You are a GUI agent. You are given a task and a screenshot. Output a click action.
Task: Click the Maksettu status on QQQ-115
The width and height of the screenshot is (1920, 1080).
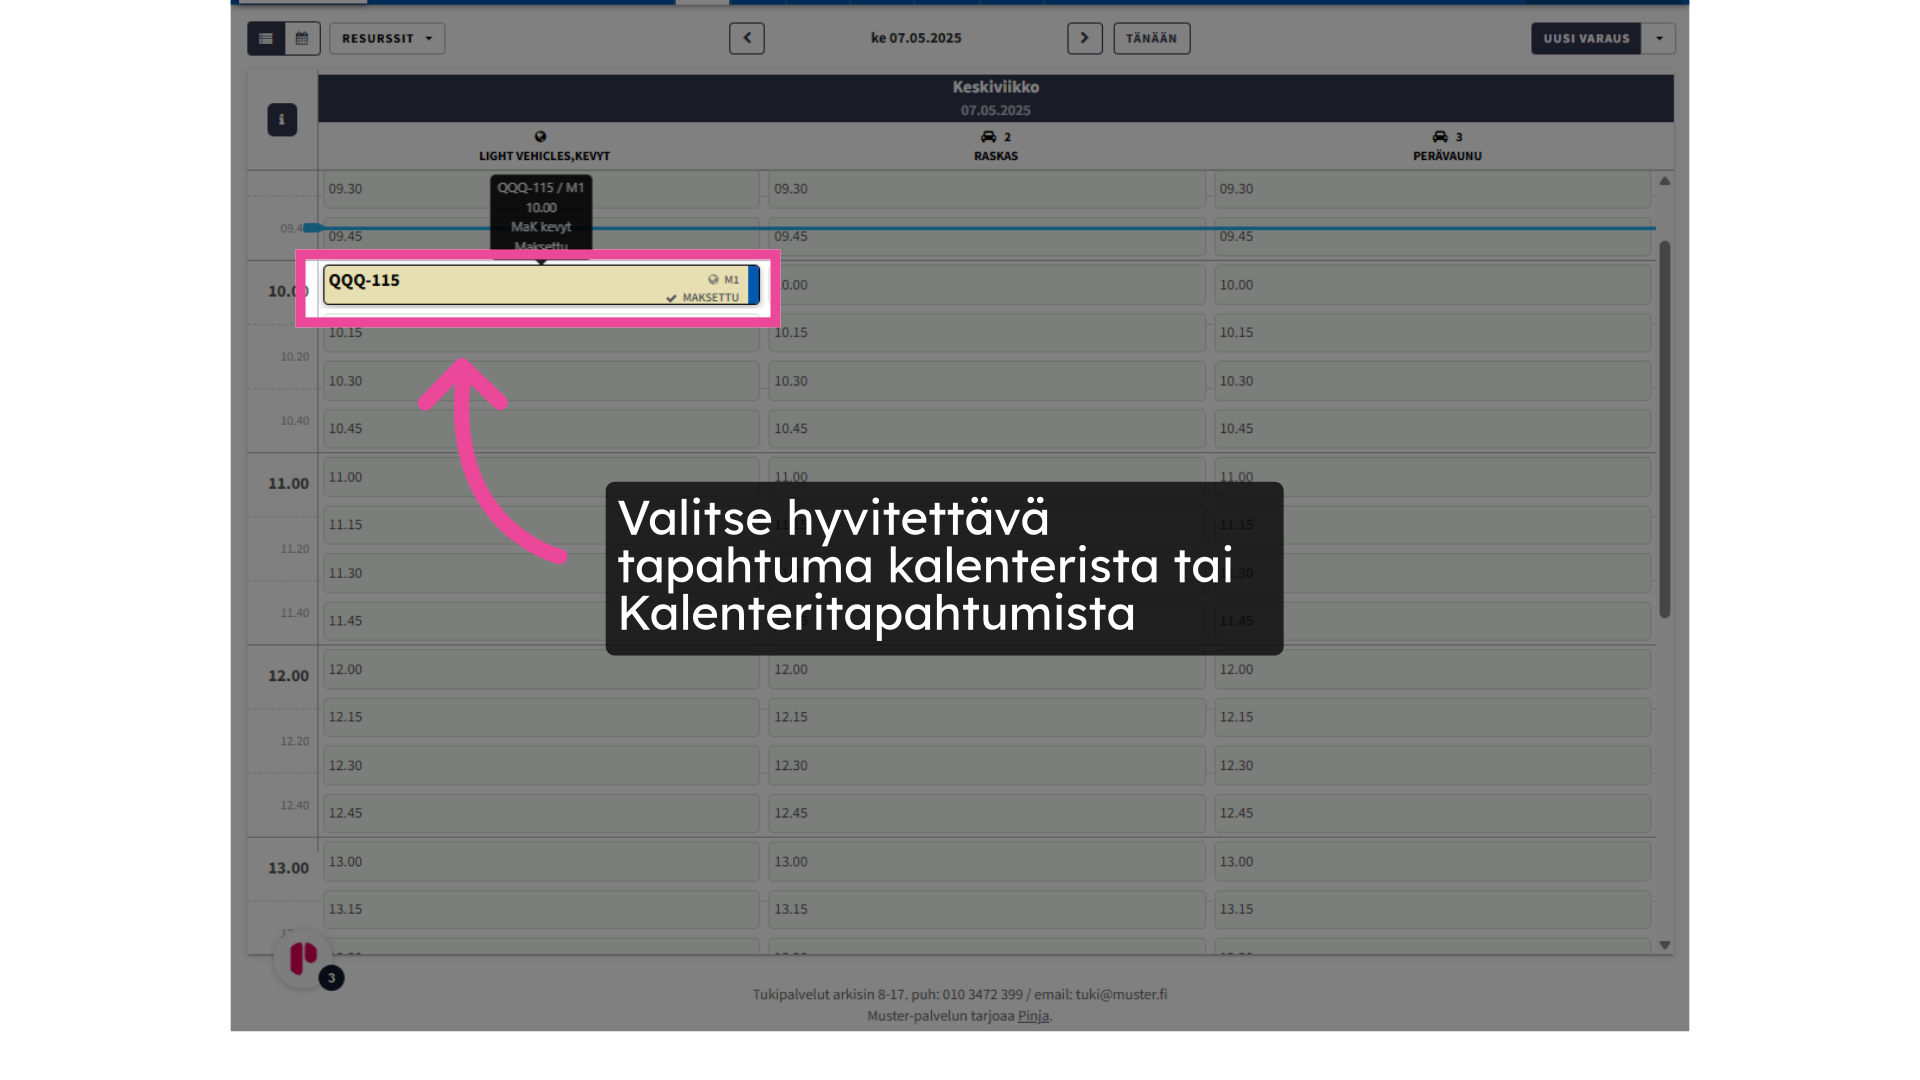click(x=703, y=298)
